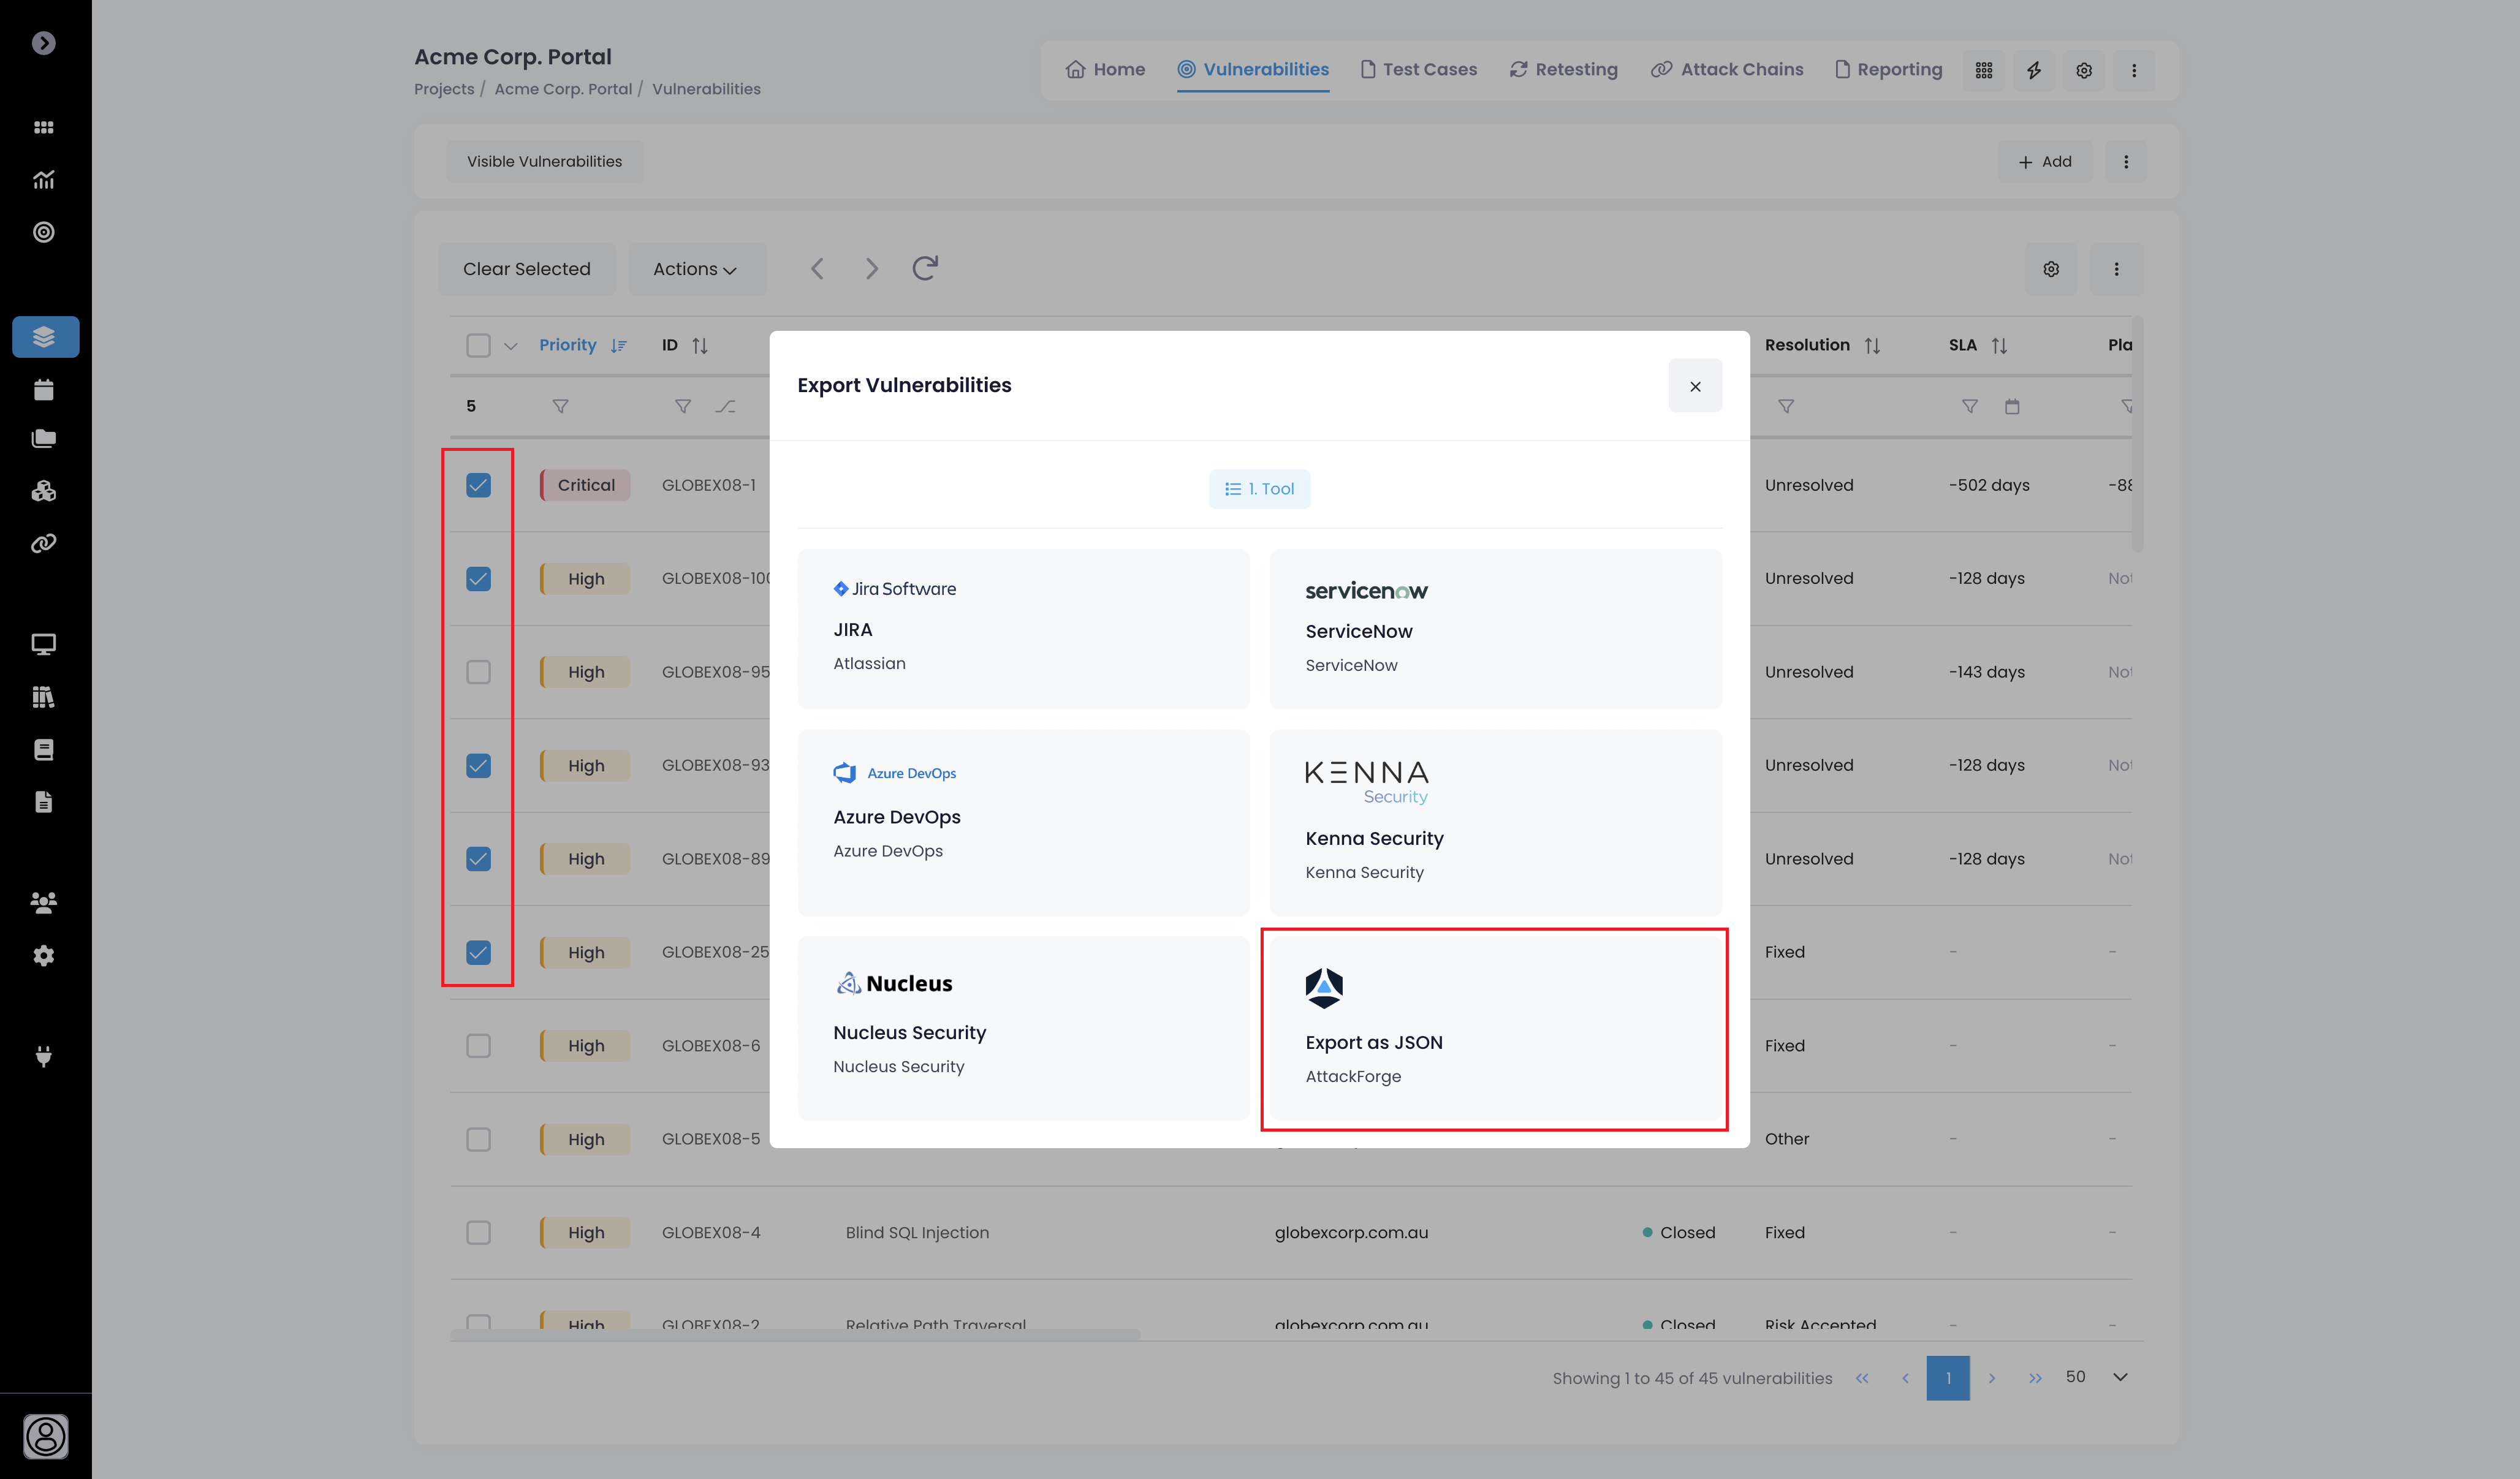Click the lightning bolt icon in the top navigation
This screenshot has height=1479, width=2520.
click(2033, 70)
